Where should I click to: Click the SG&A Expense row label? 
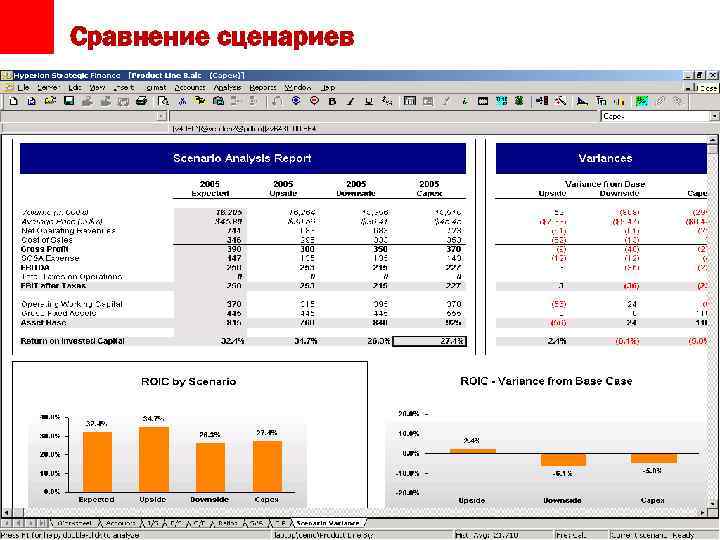tap(50, 259)
